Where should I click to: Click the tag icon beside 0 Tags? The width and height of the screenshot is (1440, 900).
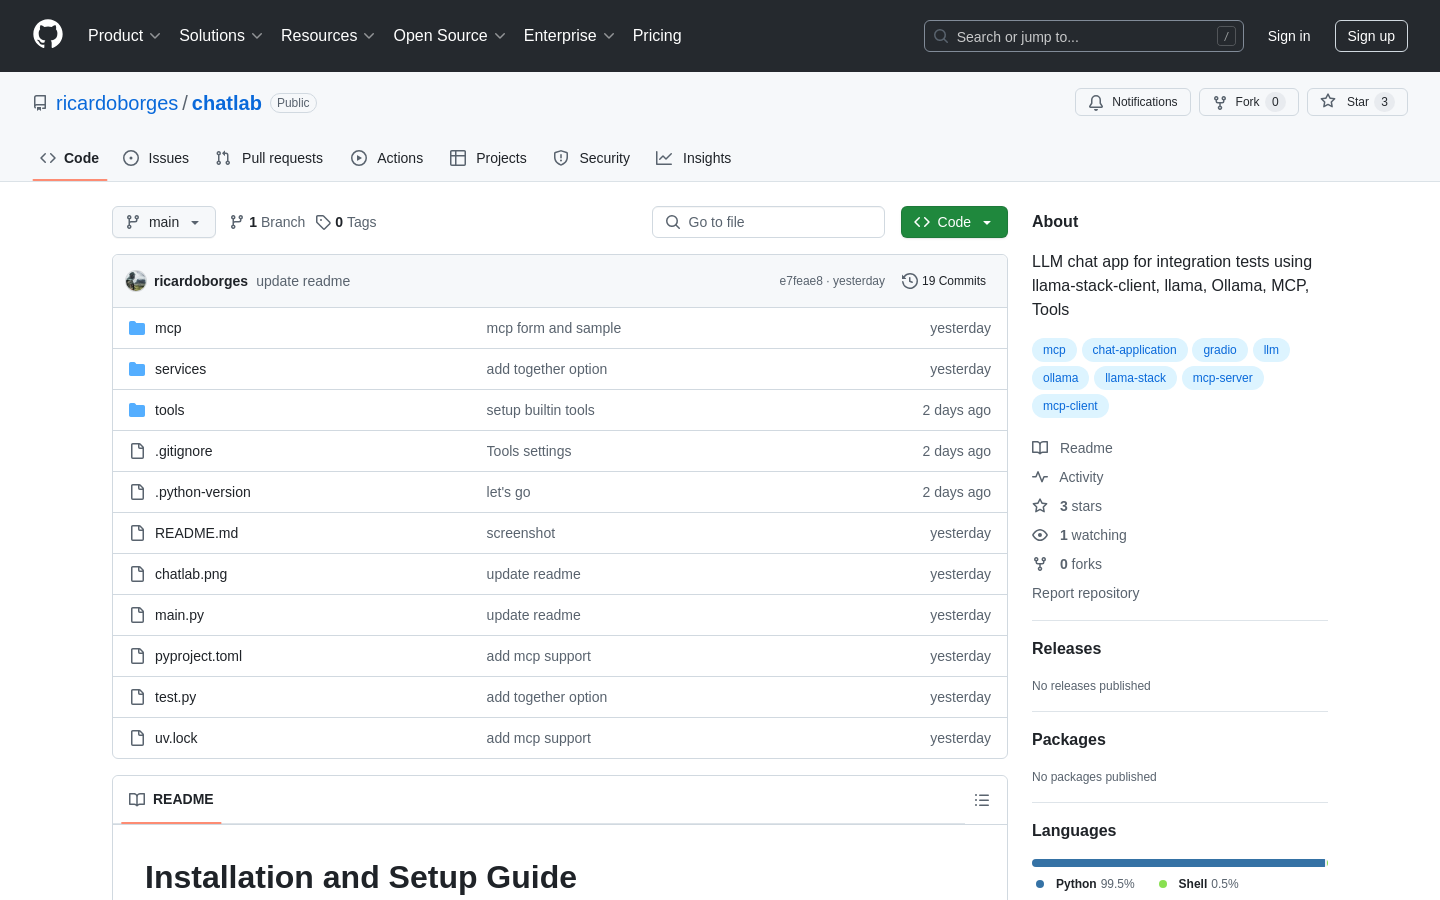pos(323,222)
